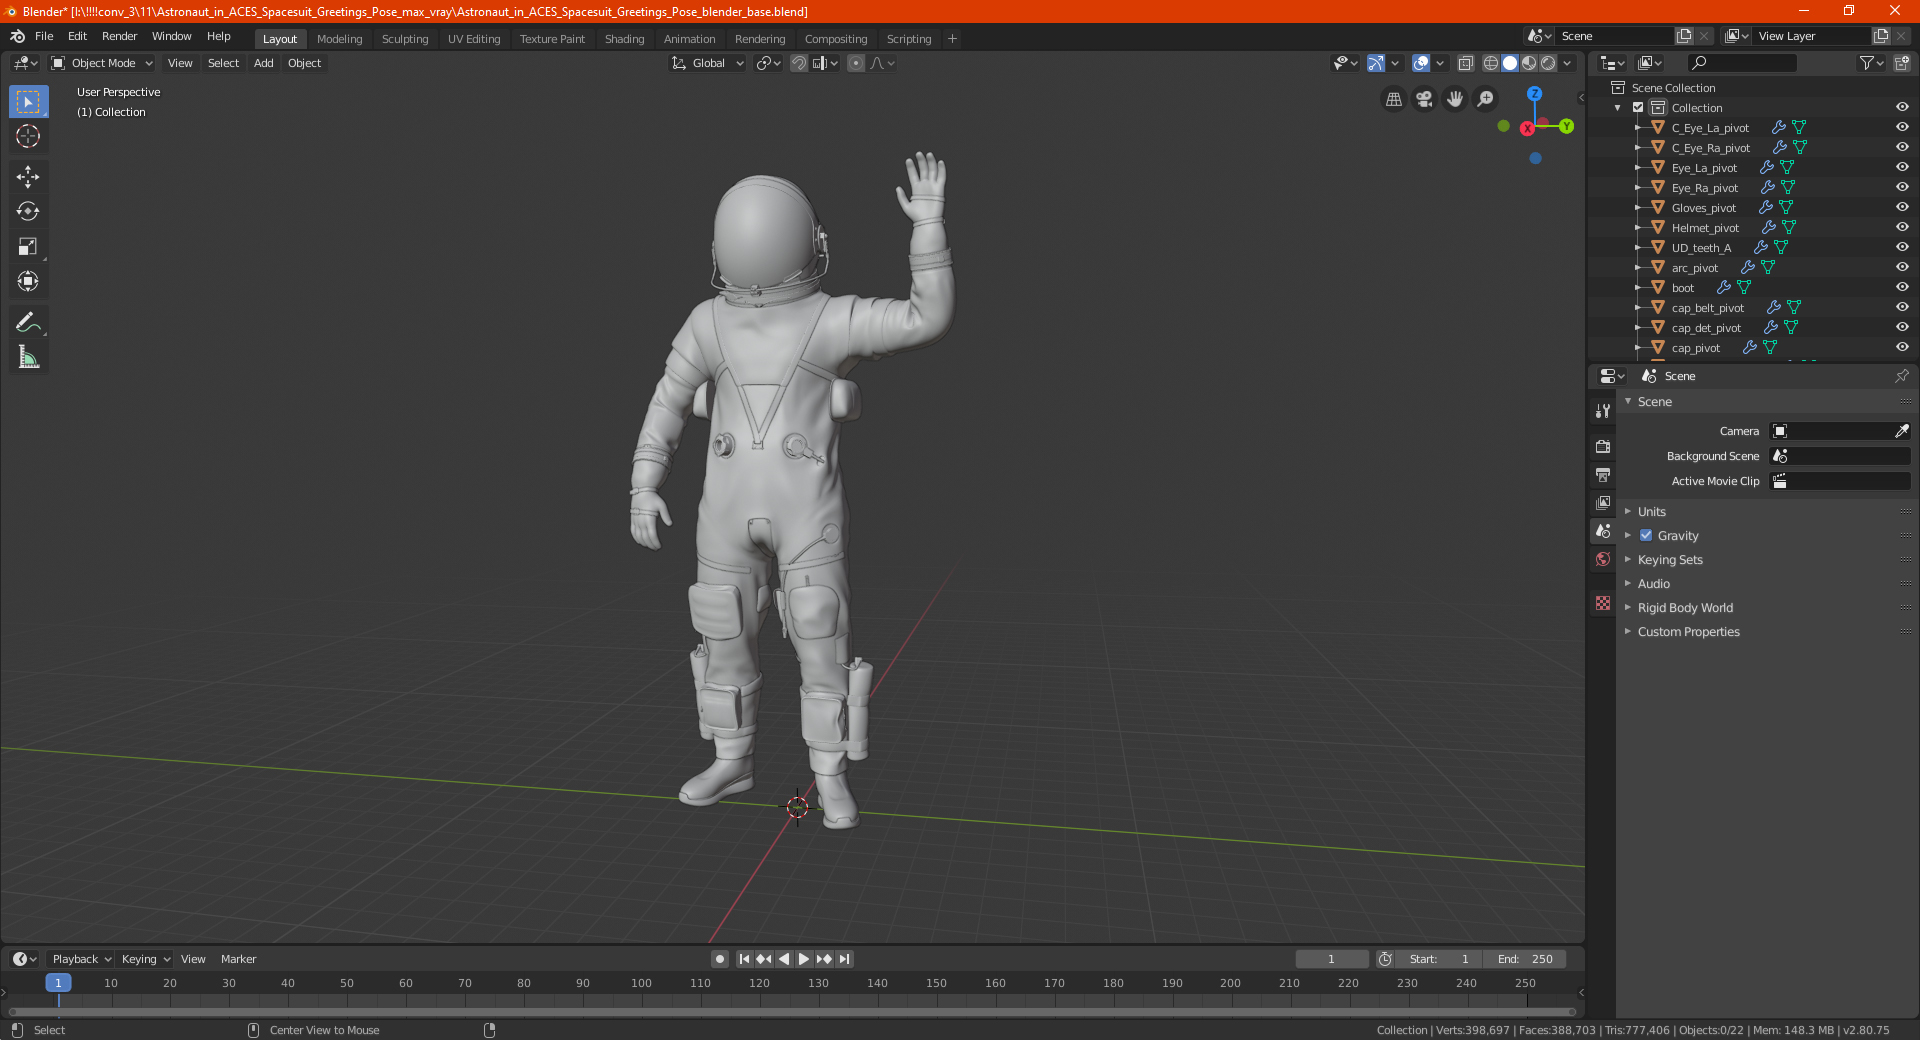Expand the Rigid Body World panel
Viewport: 1920px width, 1040px height.
tap(1685, 607)
